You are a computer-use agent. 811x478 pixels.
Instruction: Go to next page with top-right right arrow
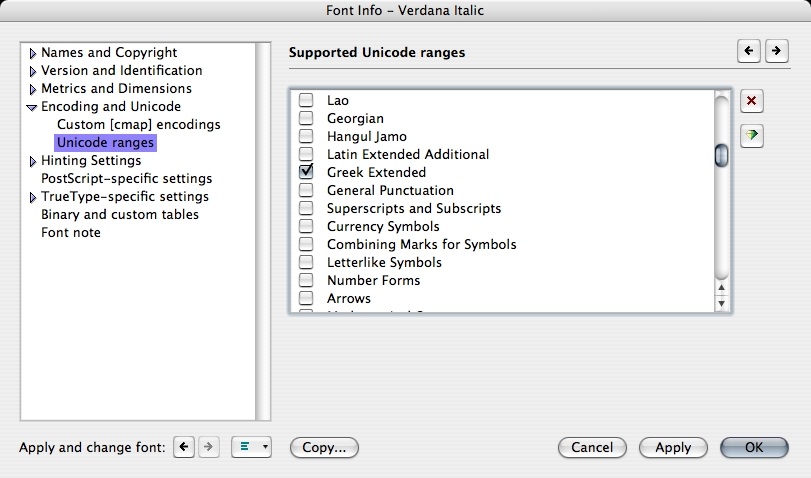(x=776, y=51)
